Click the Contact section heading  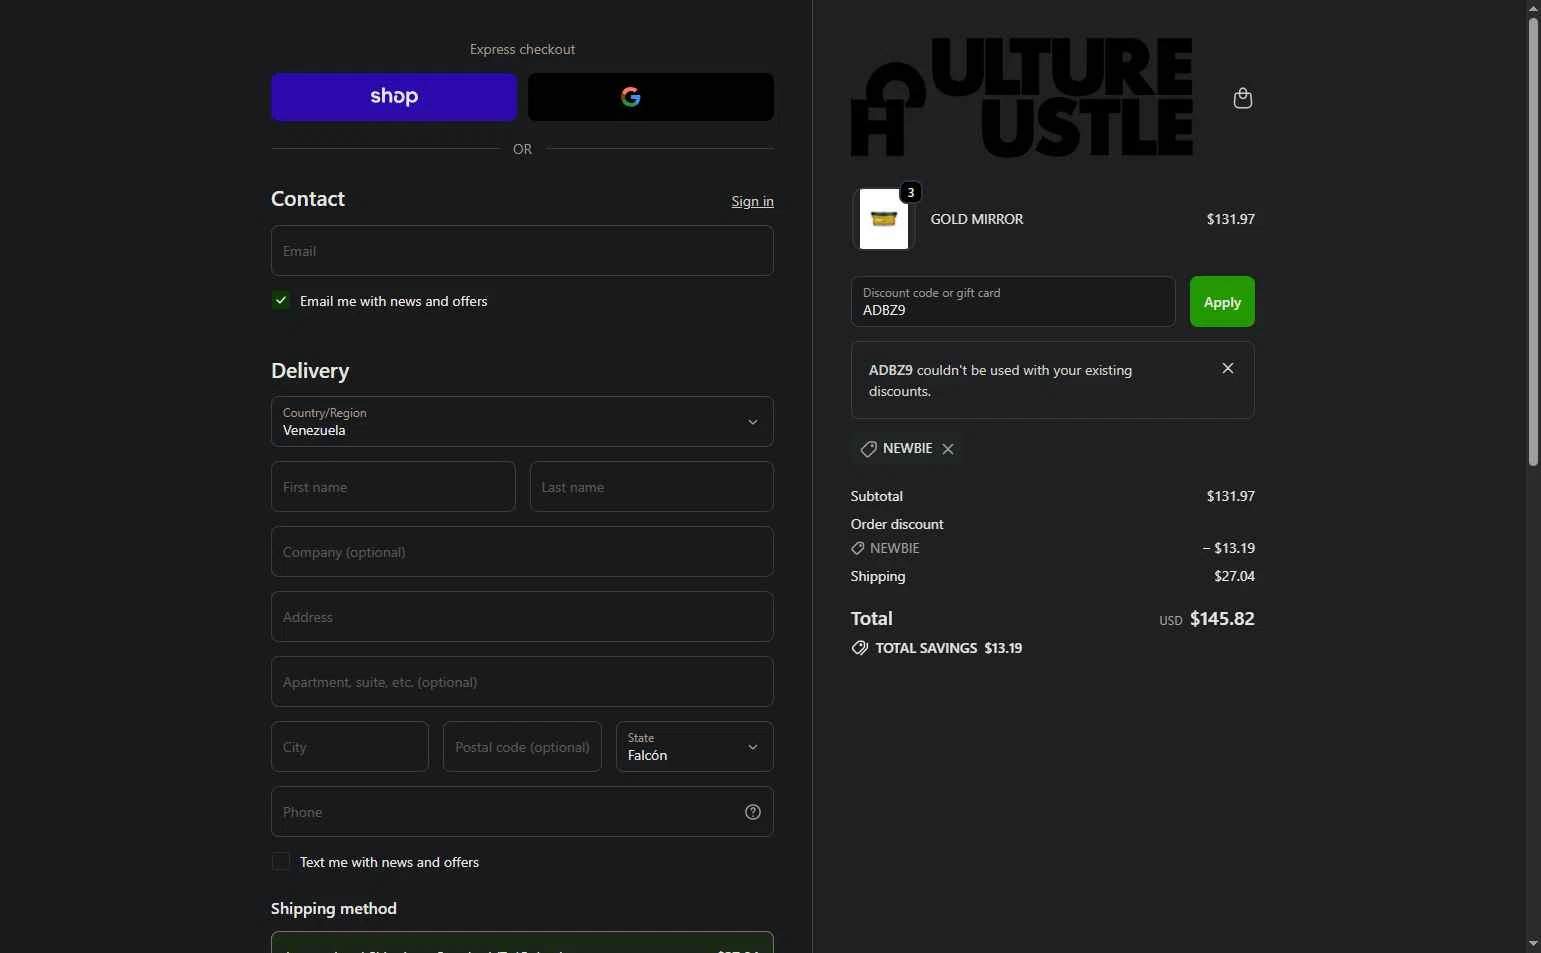click(x=308, y=199)
